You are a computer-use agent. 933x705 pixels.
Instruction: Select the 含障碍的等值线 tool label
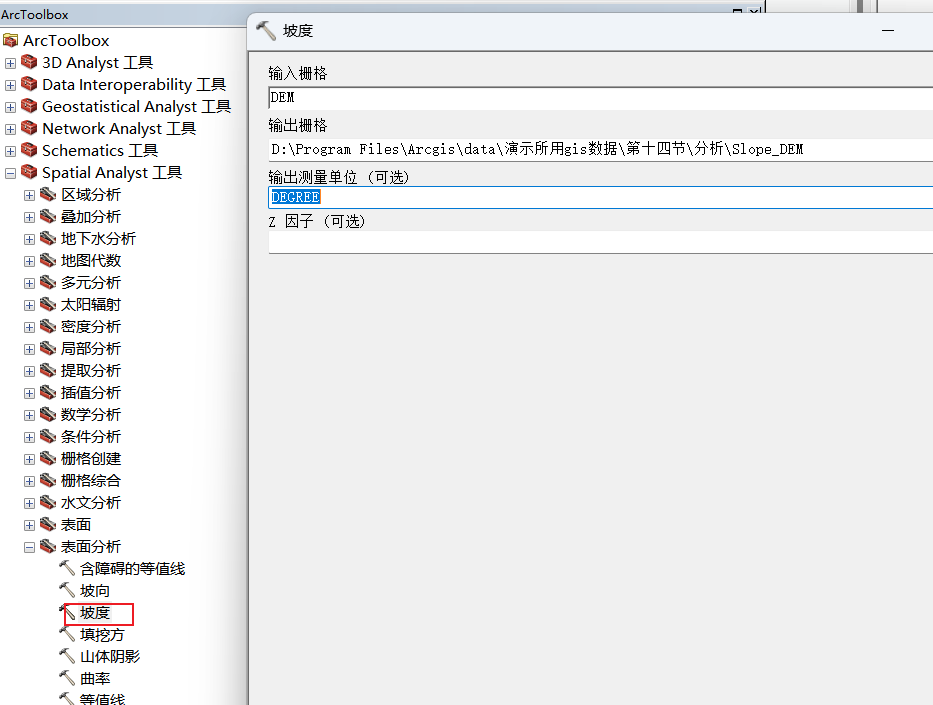133,569
